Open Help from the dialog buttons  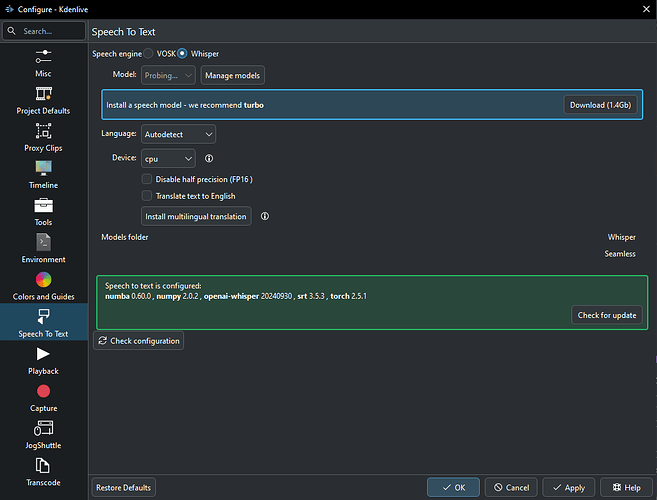click(626, 487)
